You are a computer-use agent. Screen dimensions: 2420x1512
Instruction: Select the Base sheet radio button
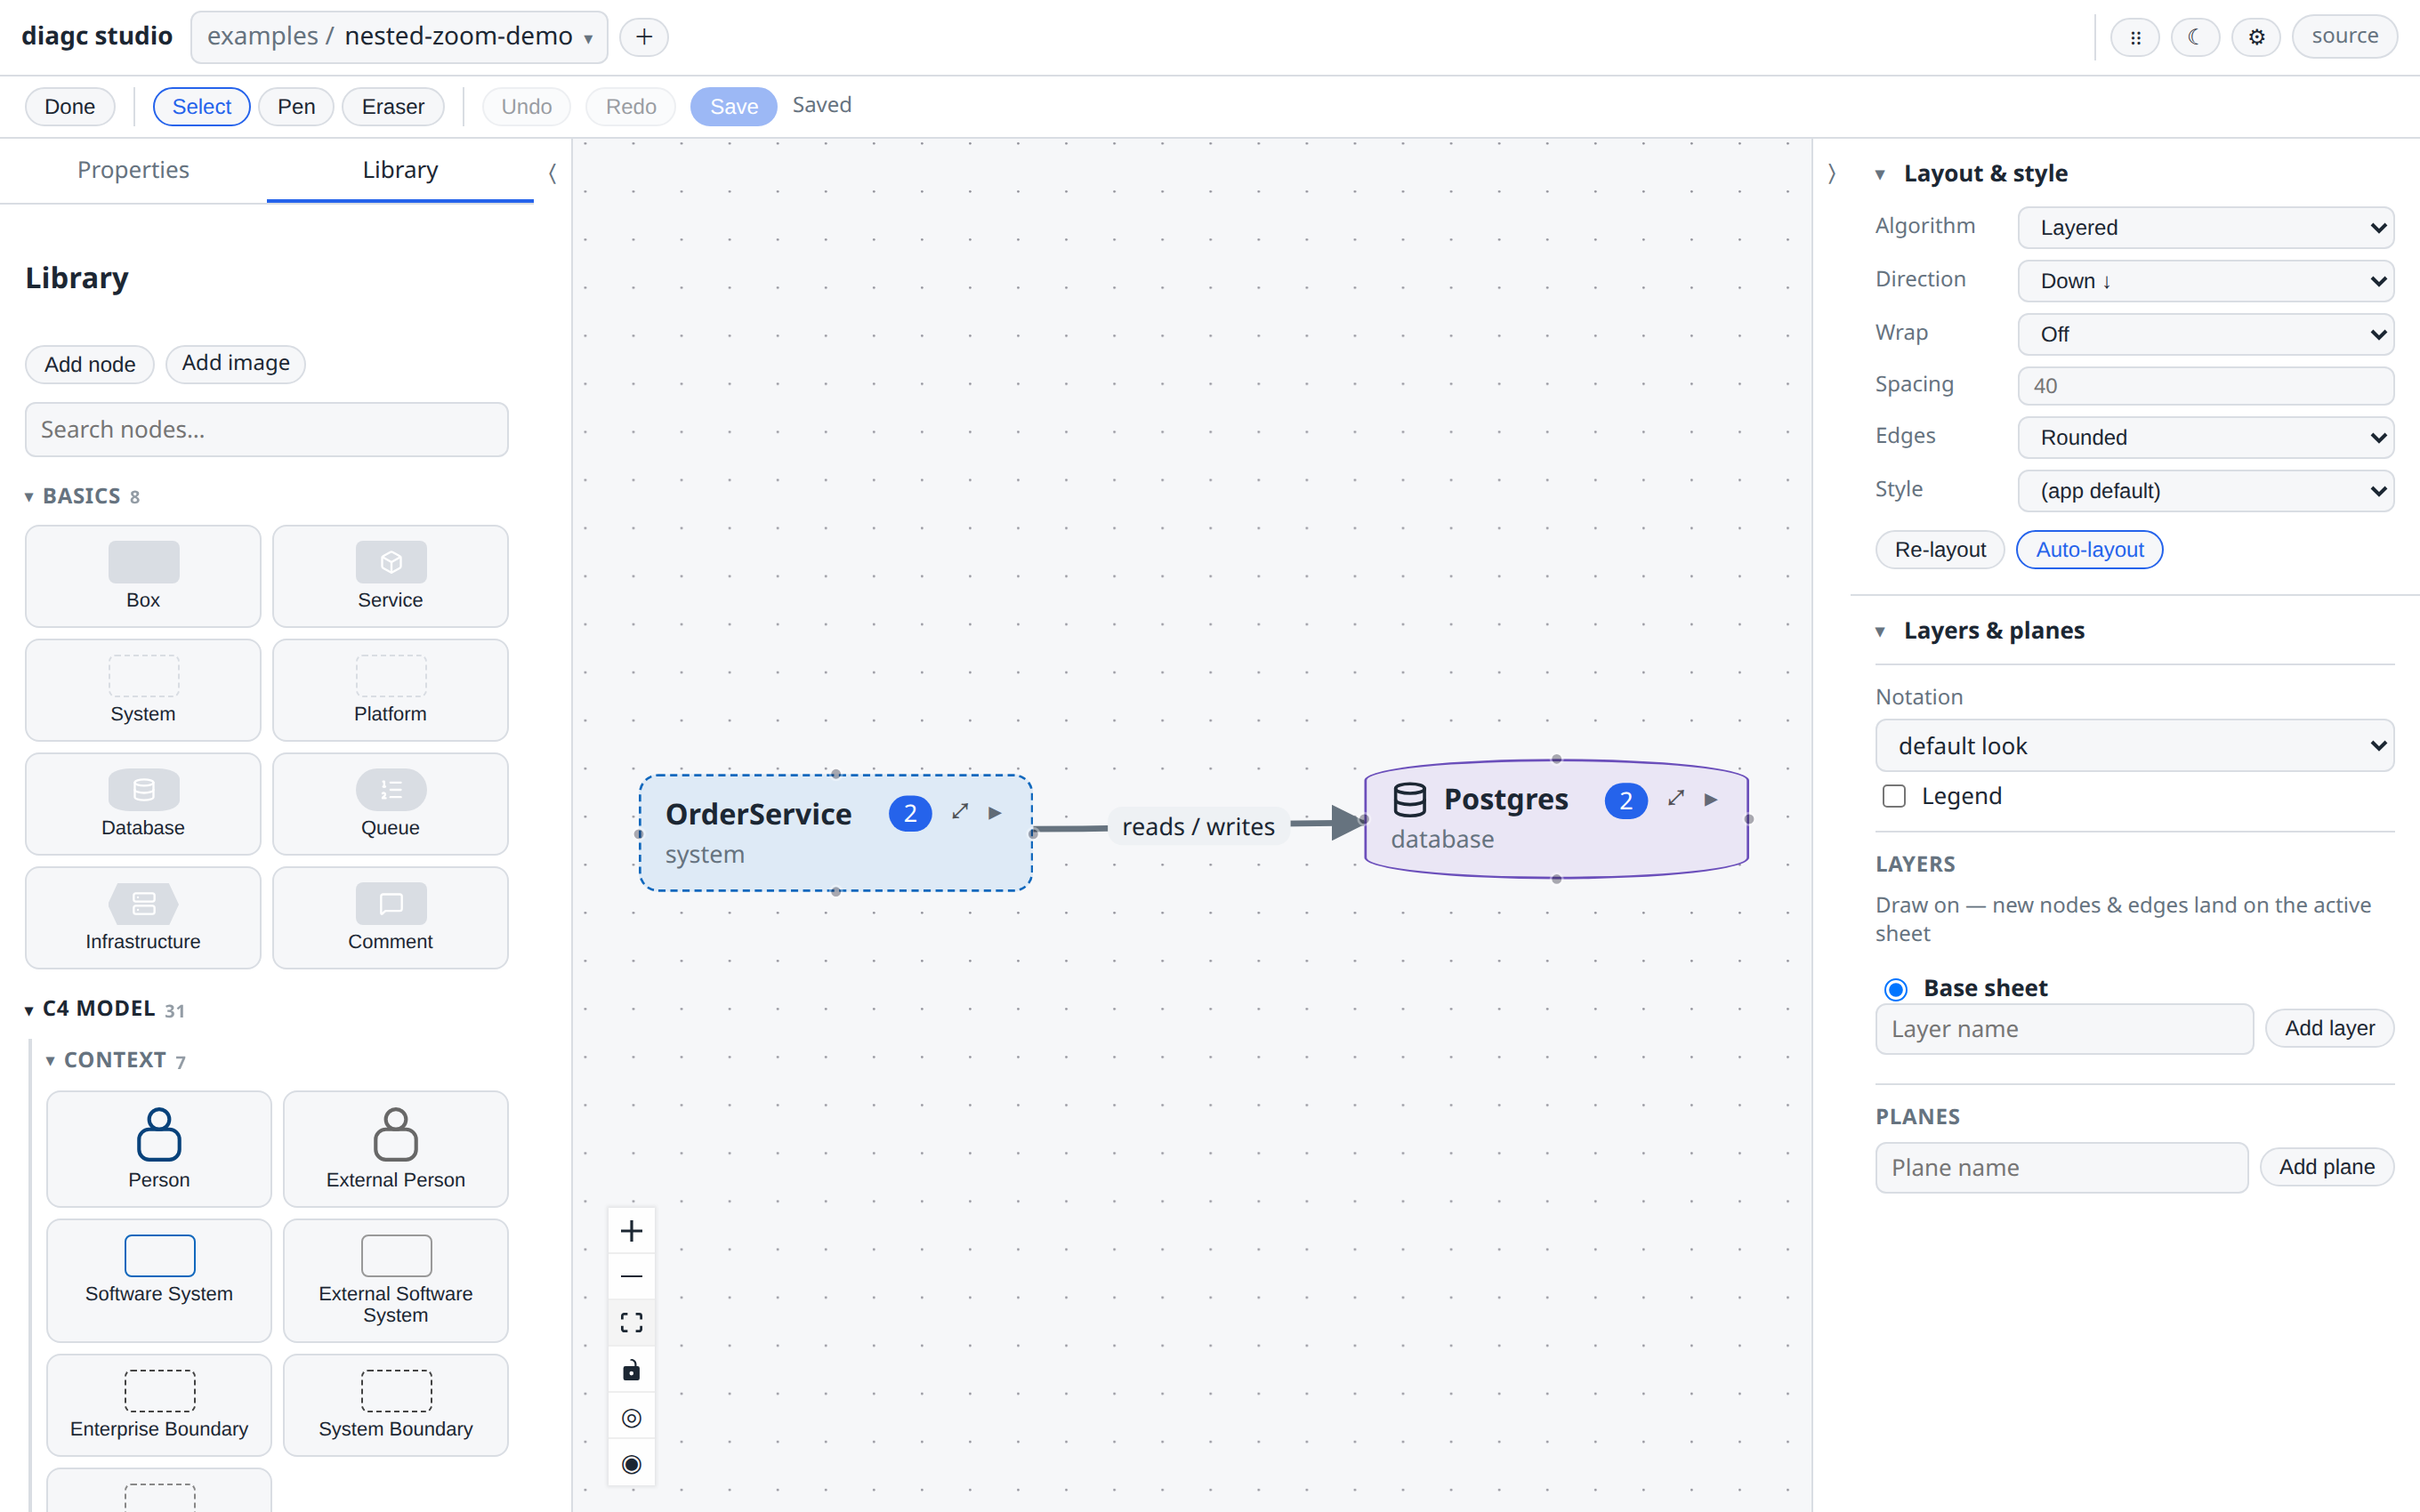1895,989
